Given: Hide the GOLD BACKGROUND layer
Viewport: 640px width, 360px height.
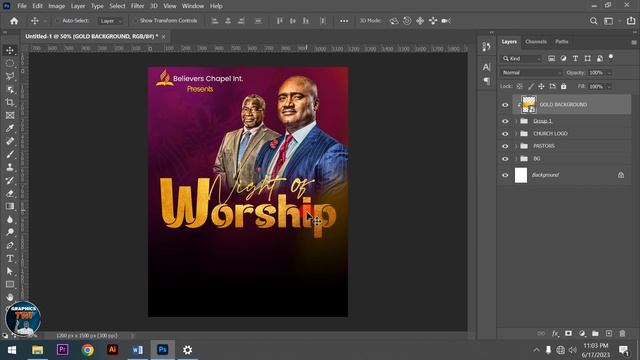Looking at the screenshot, I should click(505, 105).
